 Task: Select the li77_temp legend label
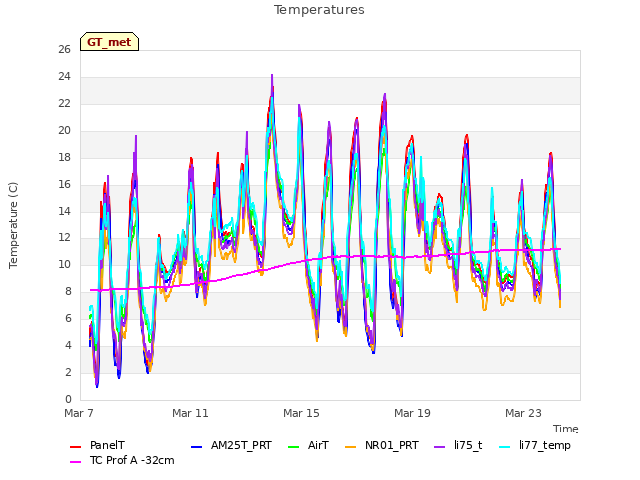[545, 446]
